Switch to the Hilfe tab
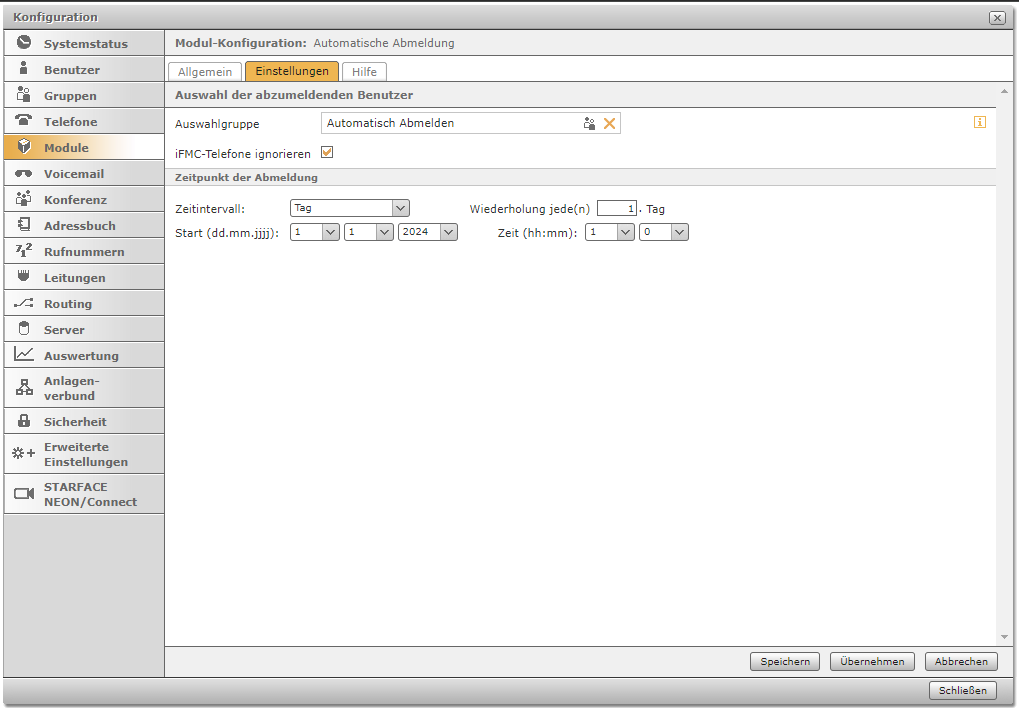 (x=364, y=72)
